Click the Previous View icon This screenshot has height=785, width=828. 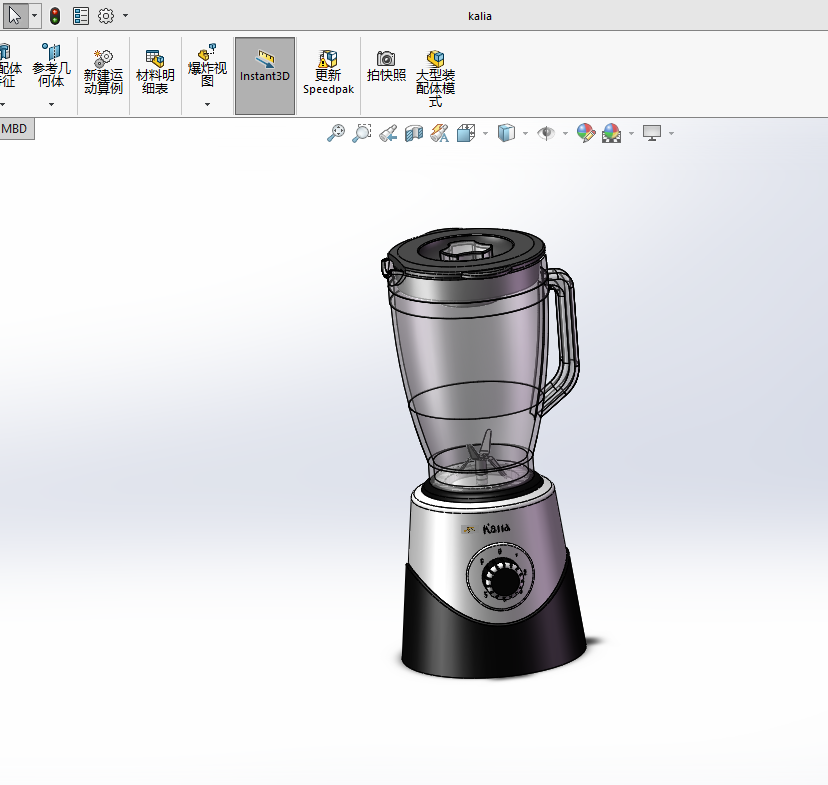coord(388,133)
